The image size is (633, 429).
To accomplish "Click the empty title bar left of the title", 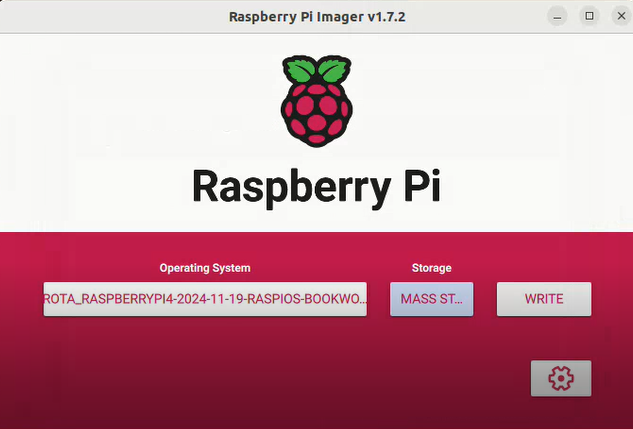I will [x=100, y=16].
